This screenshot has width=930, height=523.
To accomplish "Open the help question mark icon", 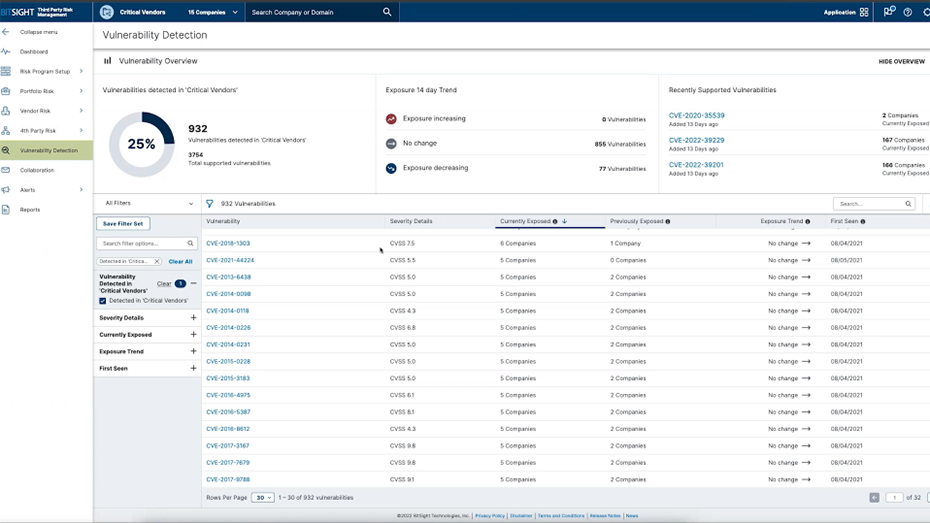I will pyautogui.click(x=907, y=12).
